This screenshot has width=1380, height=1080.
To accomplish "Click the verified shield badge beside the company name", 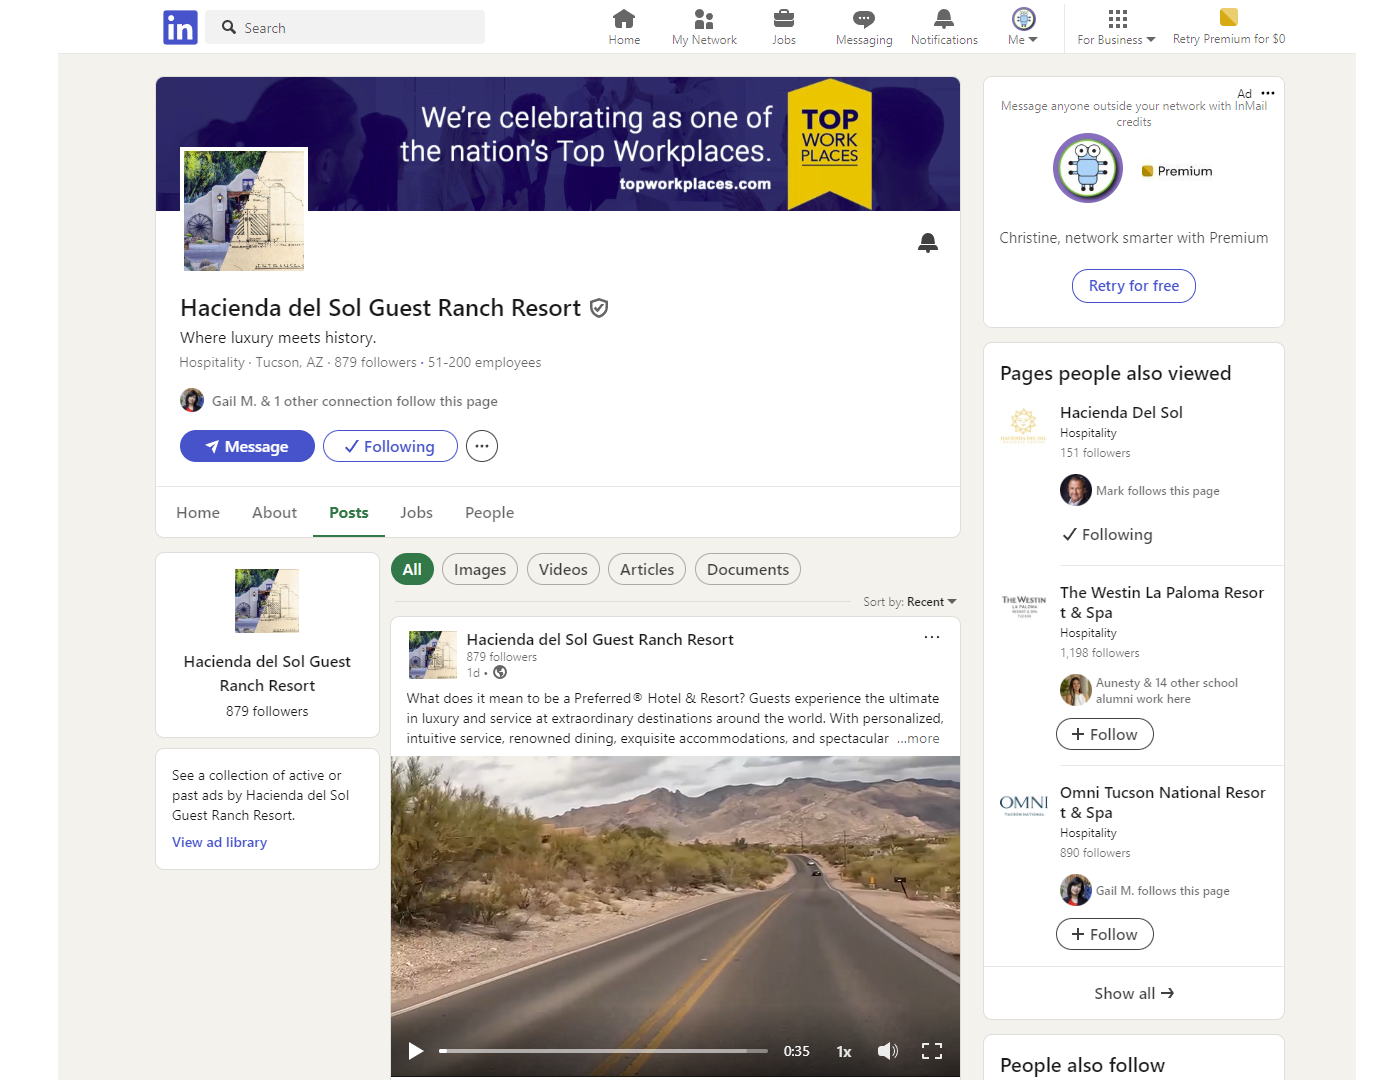I will (x=599, y=308).
